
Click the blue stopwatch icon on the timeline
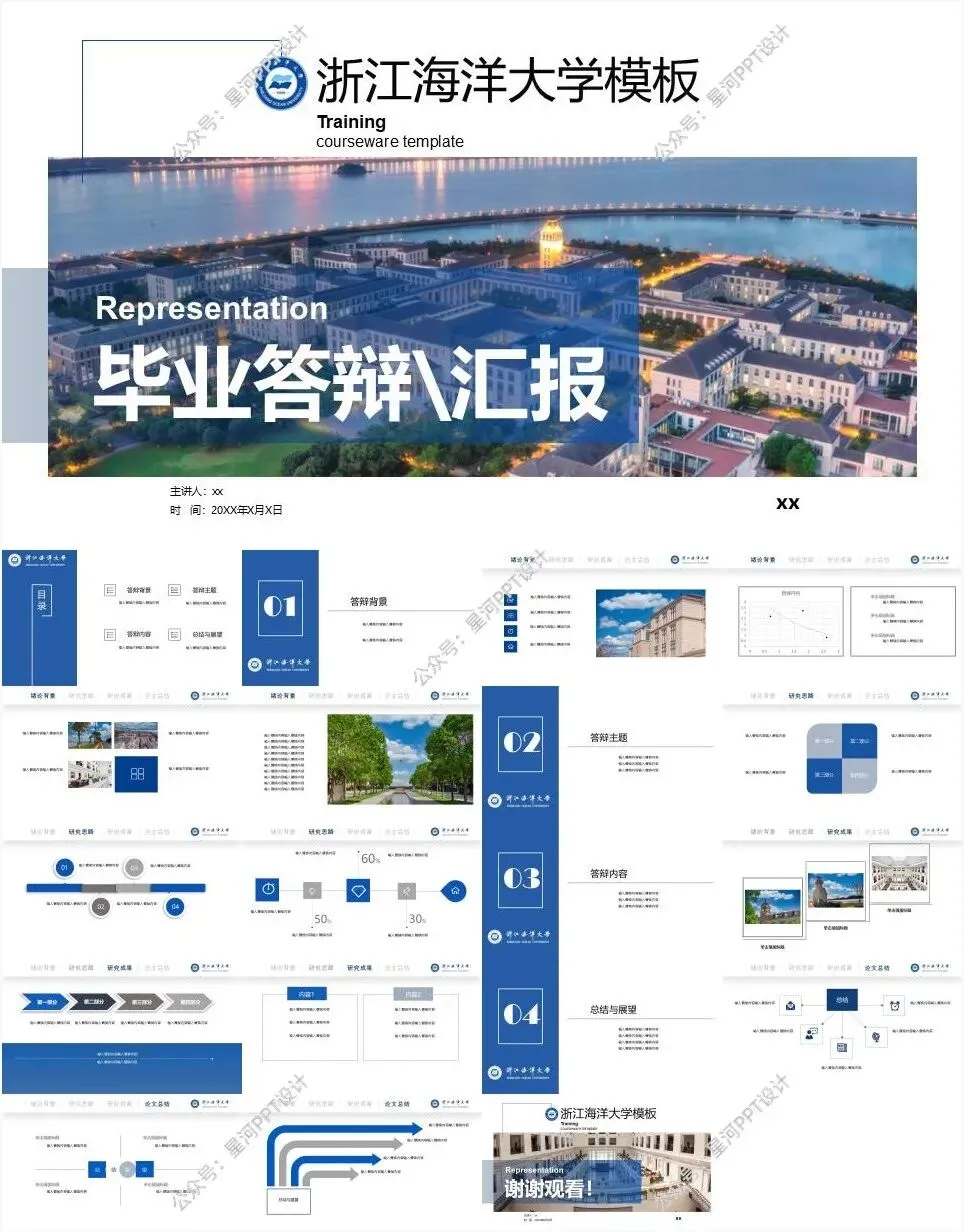coord(267,890)
